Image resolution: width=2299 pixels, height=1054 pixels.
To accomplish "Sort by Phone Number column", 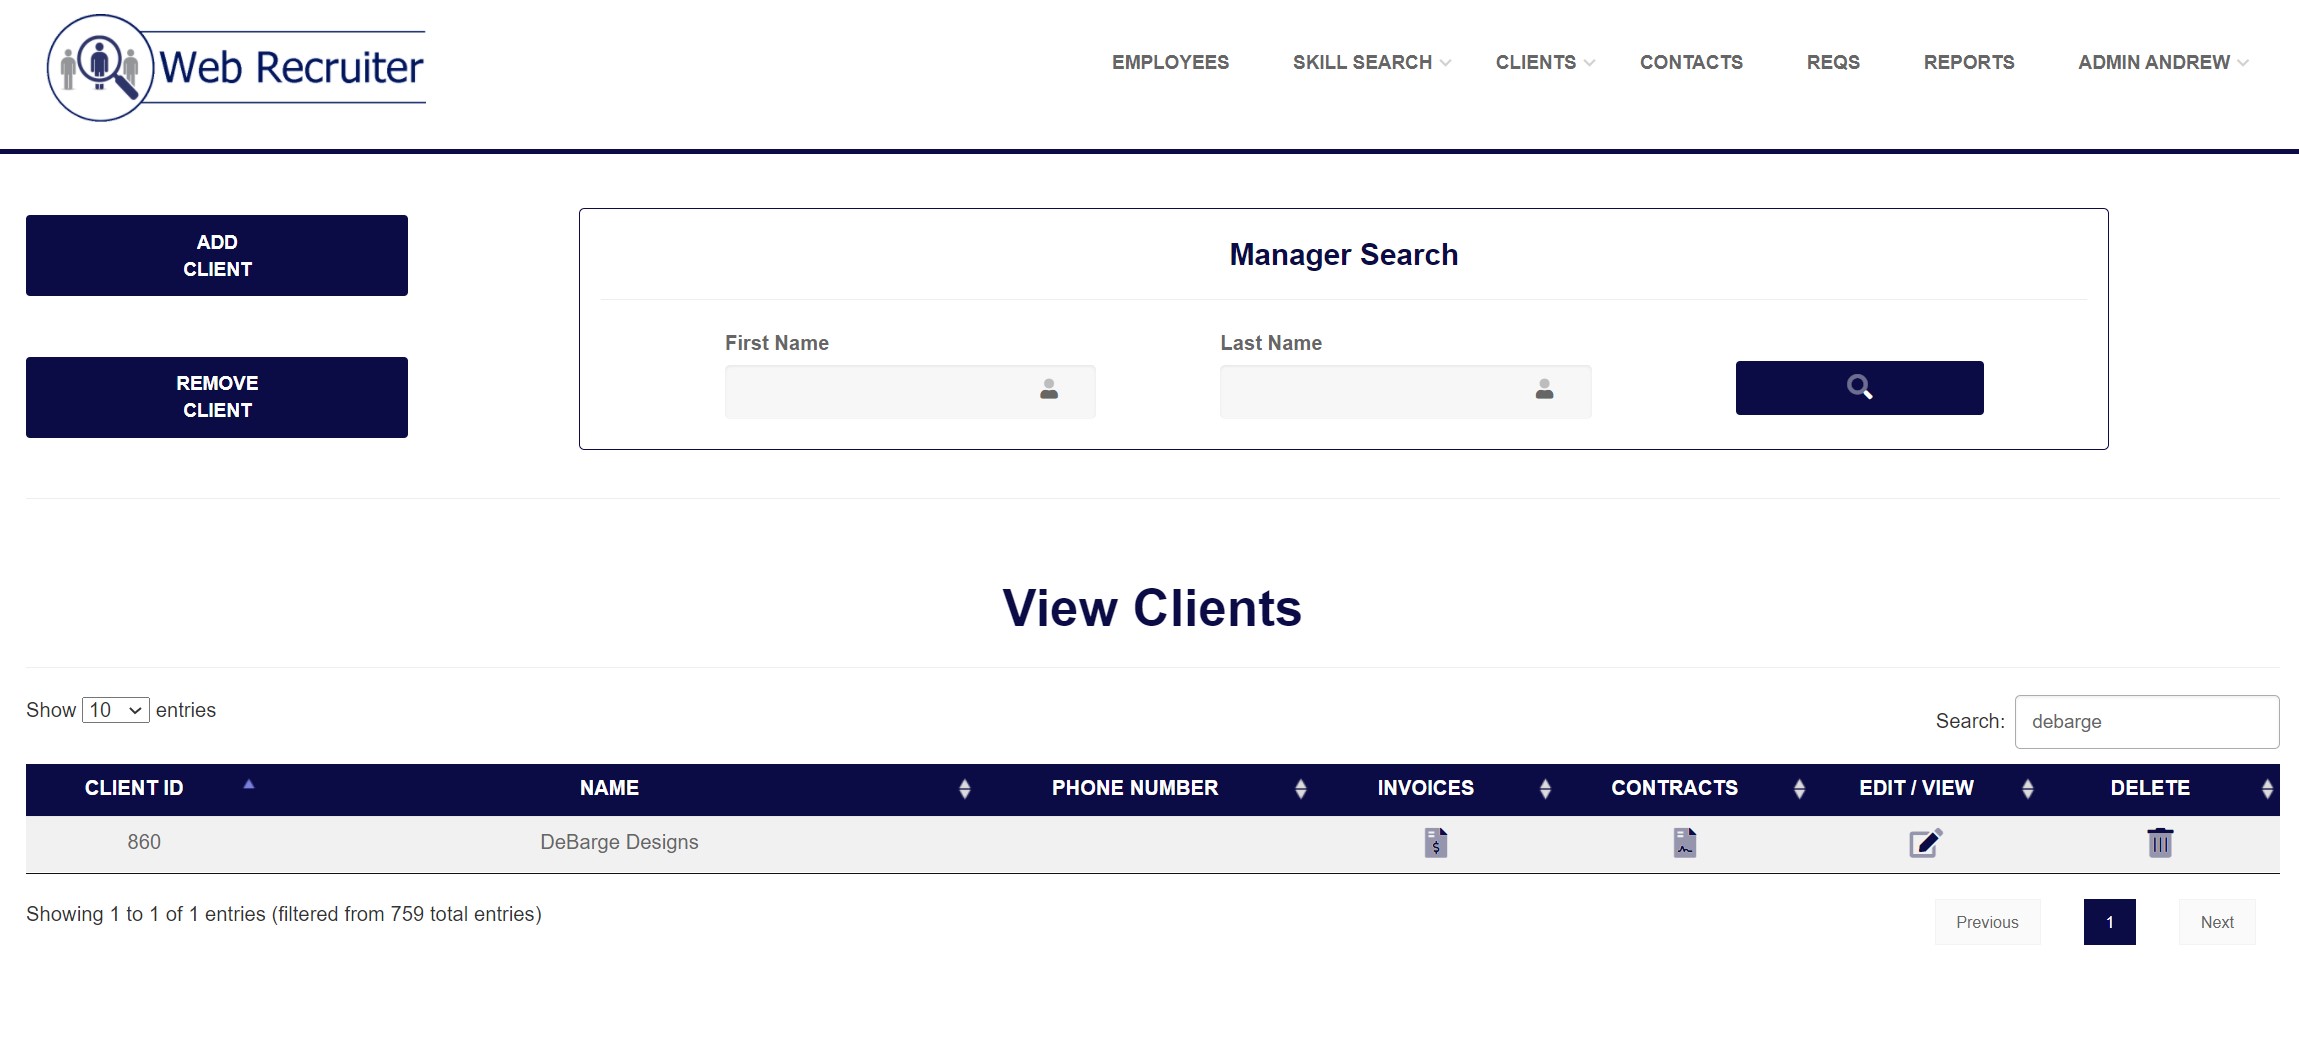I will 1134,788.
